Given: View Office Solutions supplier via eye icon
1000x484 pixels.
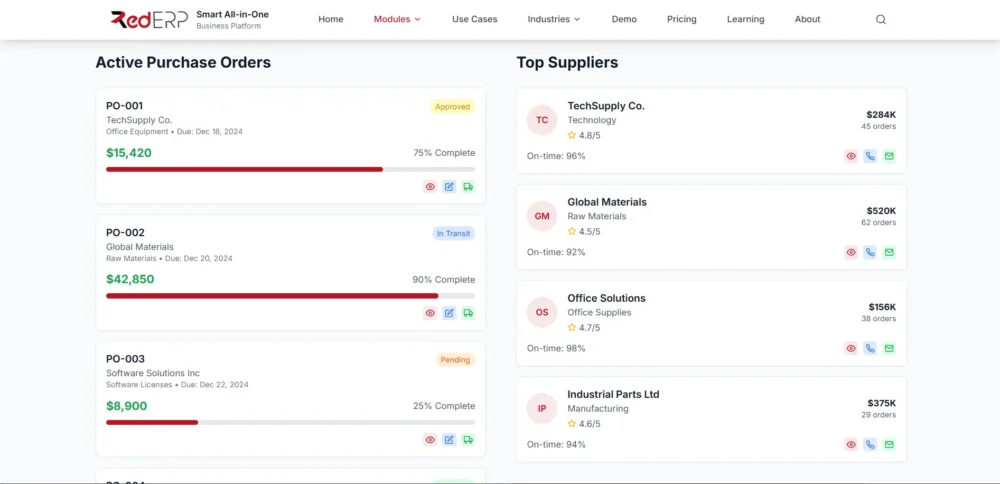Looking at the screenshot, I should [x=851, y=348].
